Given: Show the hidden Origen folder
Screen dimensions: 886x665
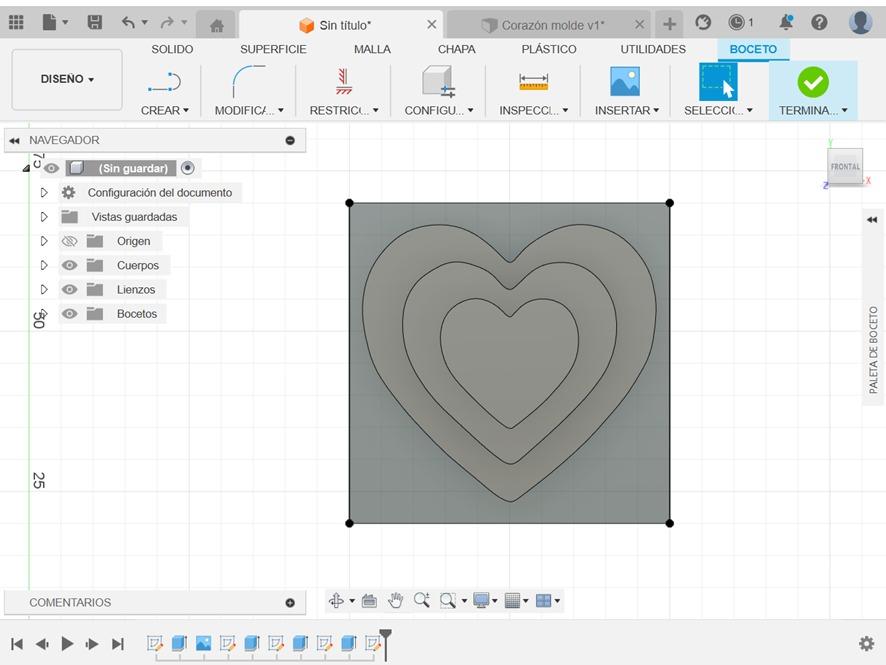Looking at the screenshot, I should [x=69, y=241].
